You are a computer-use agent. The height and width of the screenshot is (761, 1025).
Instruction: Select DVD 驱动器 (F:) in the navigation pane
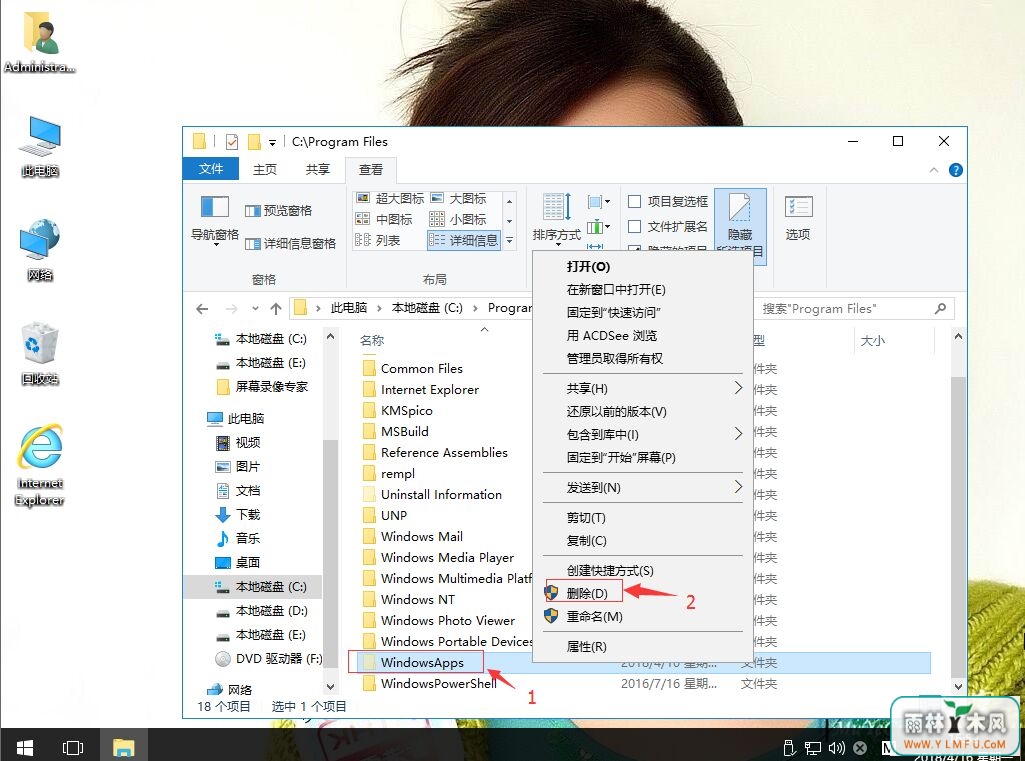tap(269, 658)
